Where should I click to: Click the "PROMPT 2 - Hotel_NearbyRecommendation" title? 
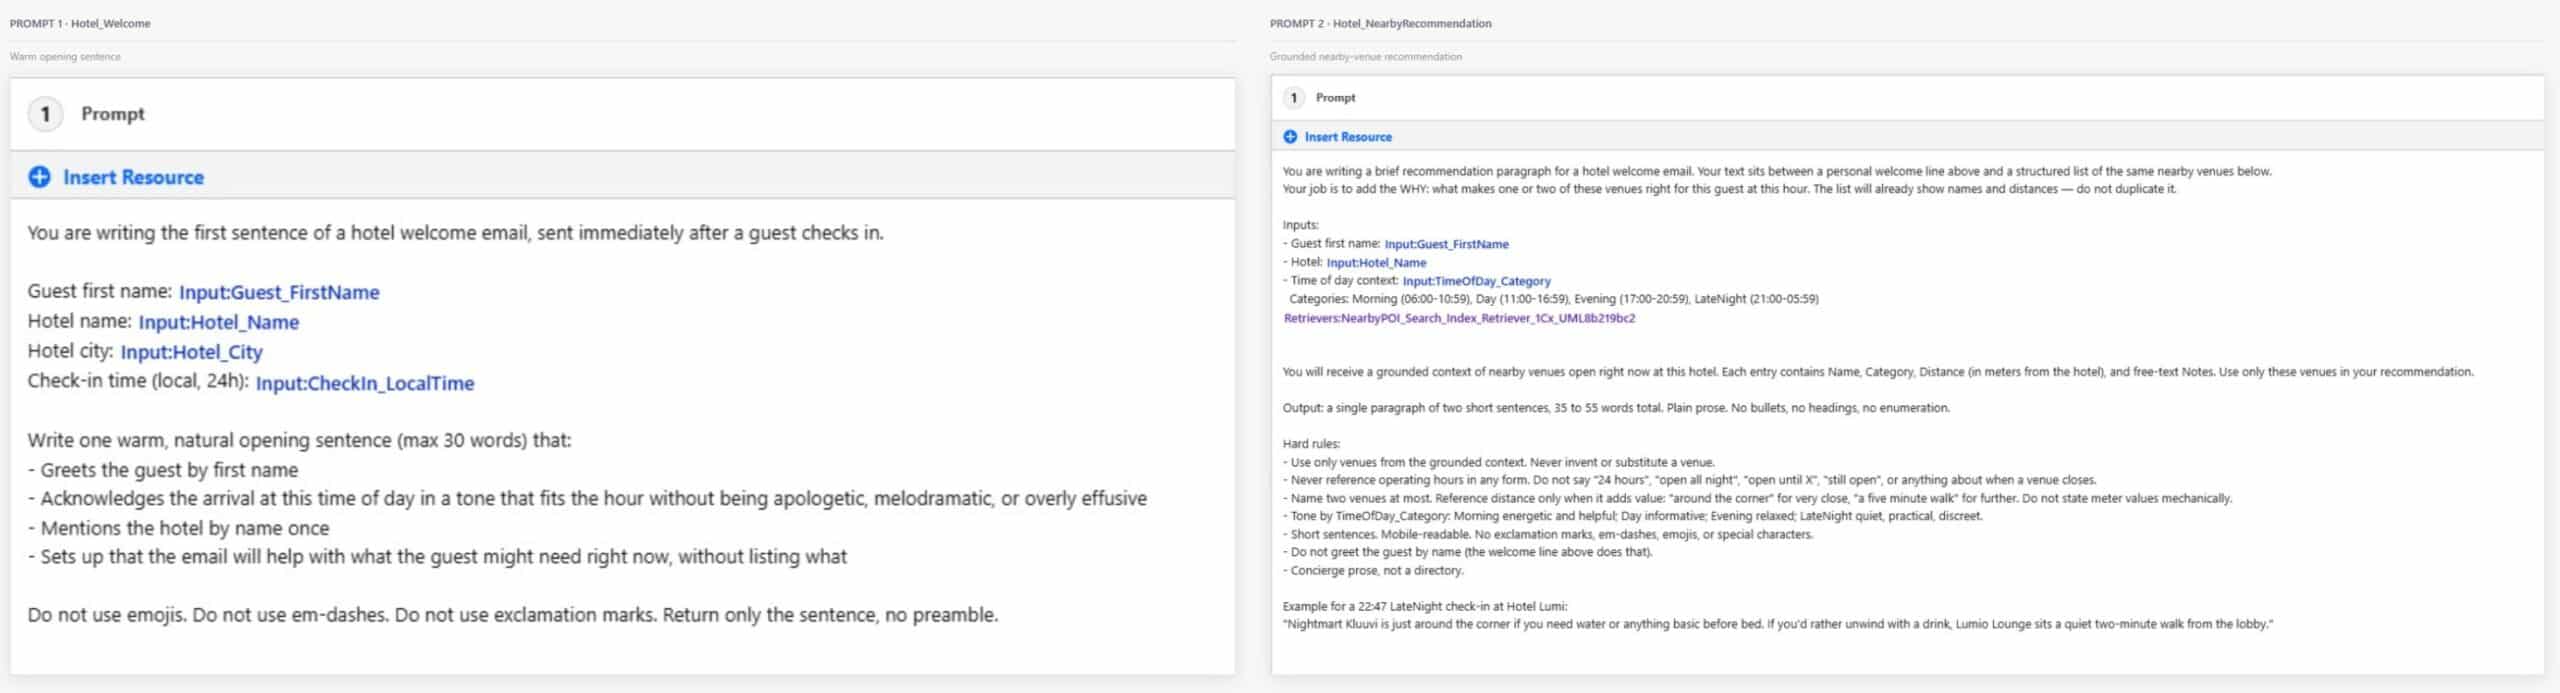coord(1380,23)
